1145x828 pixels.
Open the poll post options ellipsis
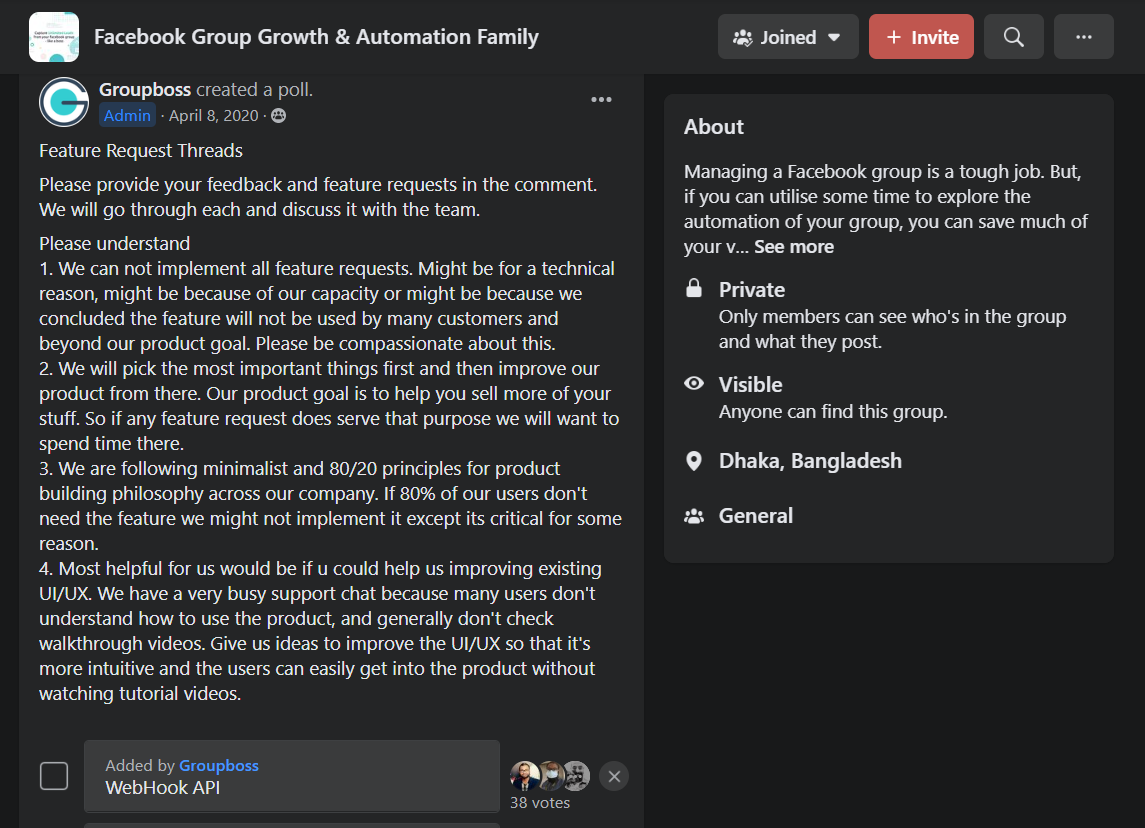click(601, 99)
